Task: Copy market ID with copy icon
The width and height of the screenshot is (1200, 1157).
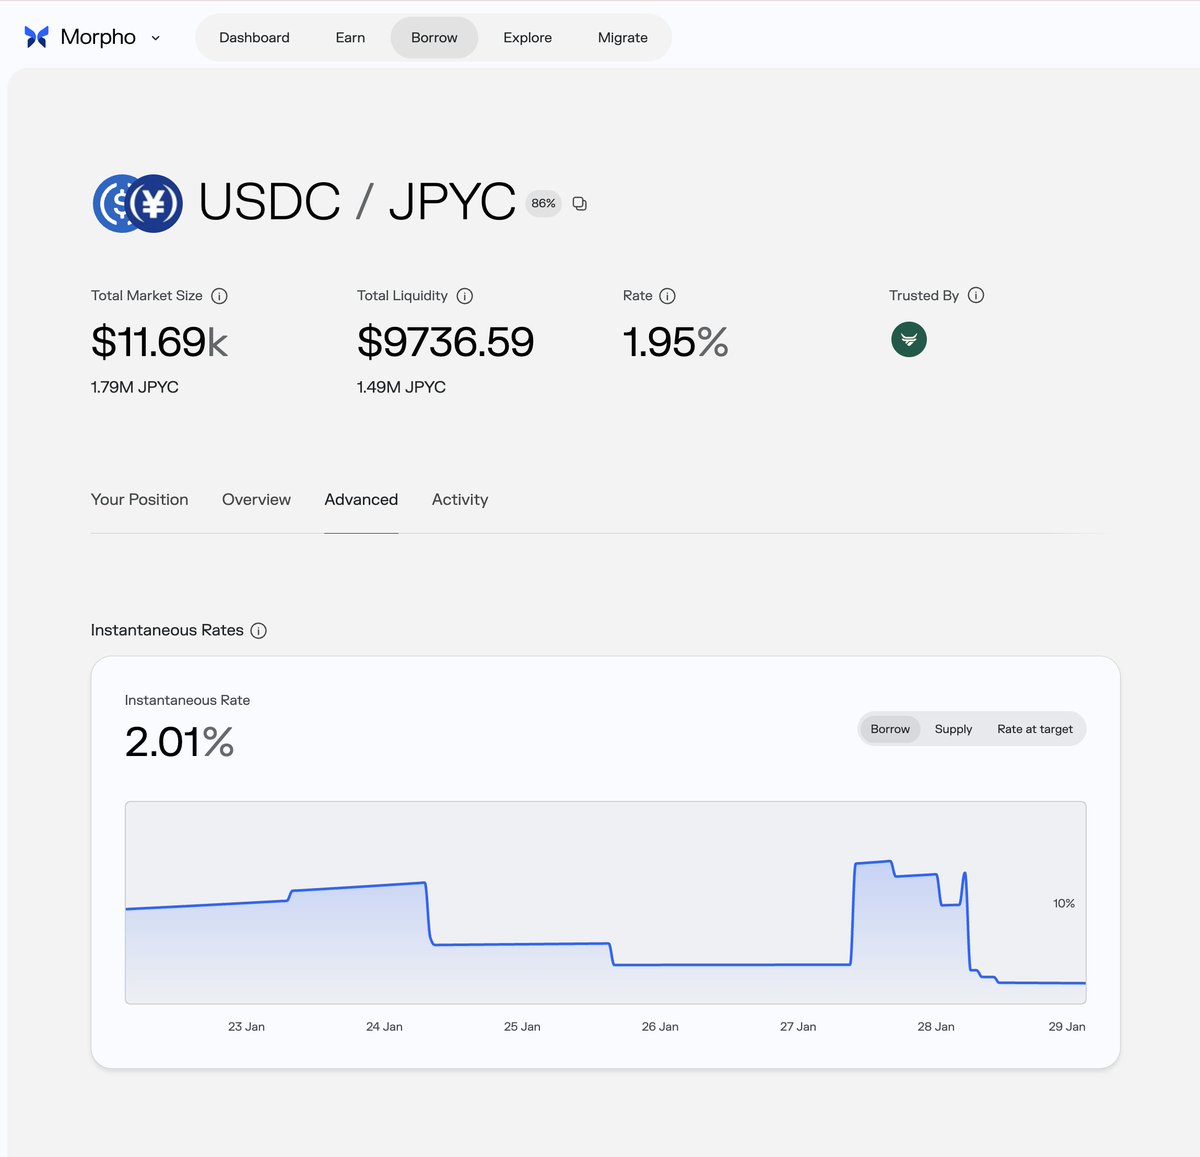Action: point(580,203)
